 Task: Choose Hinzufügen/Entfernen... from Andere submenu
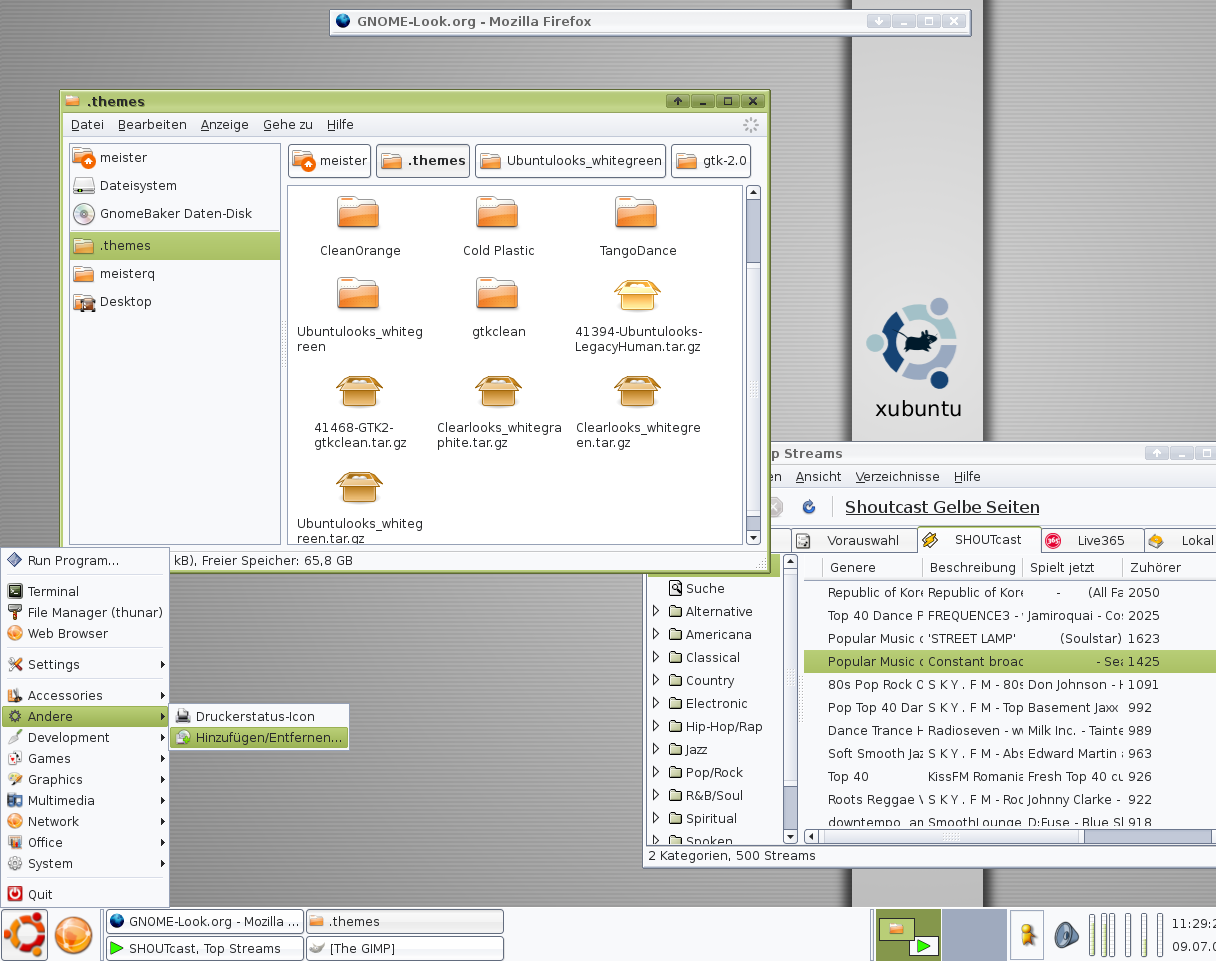coord(259,737)
